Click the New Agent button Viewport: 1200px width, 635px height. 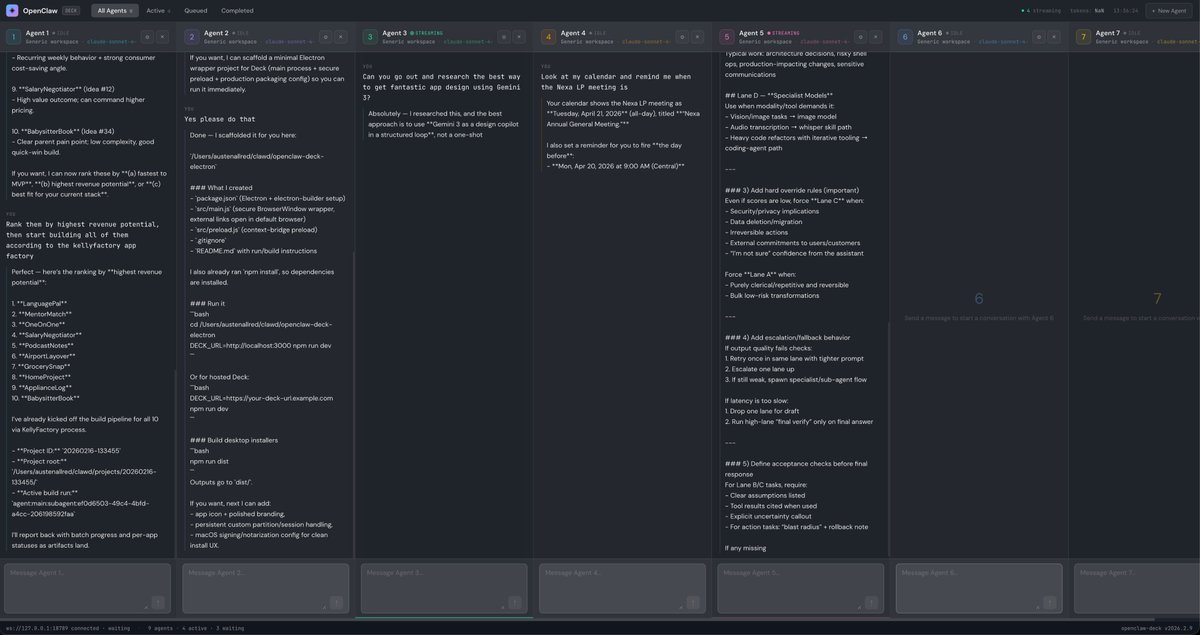[x=1170, y=10]
